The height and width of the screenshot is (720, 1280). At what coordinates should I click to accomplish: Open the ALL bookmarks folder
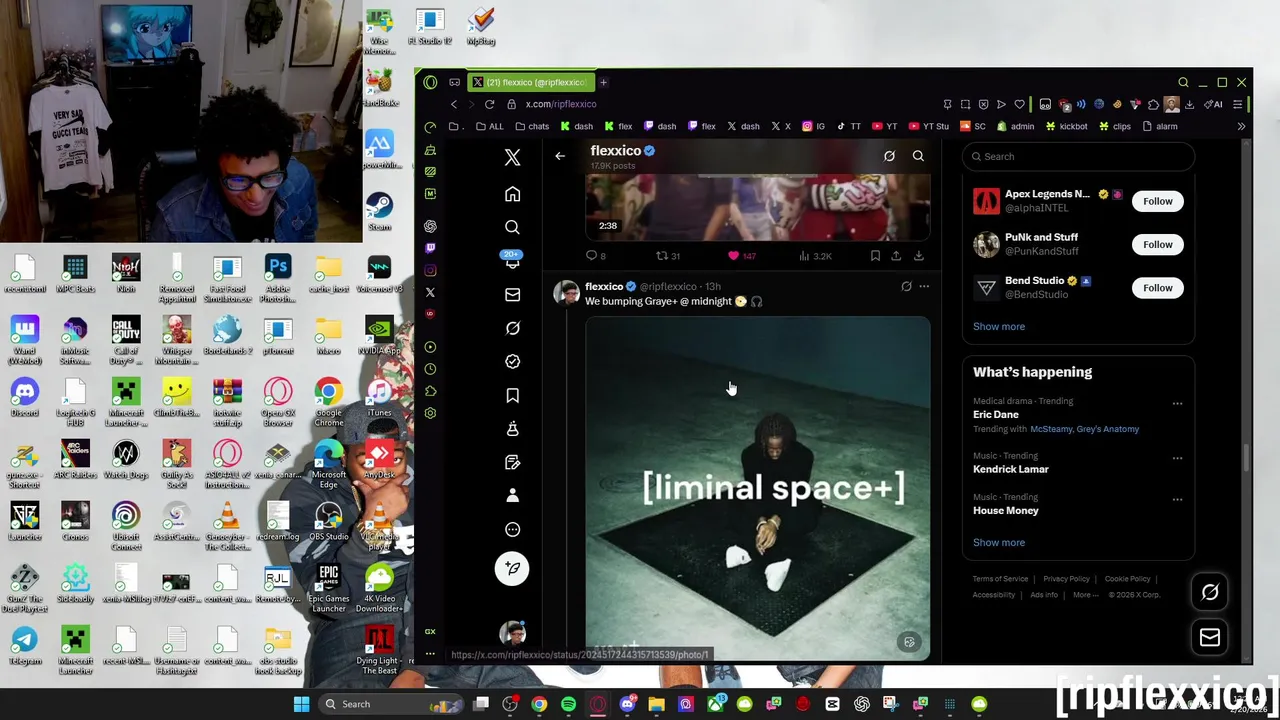click(x=489, y=127)
